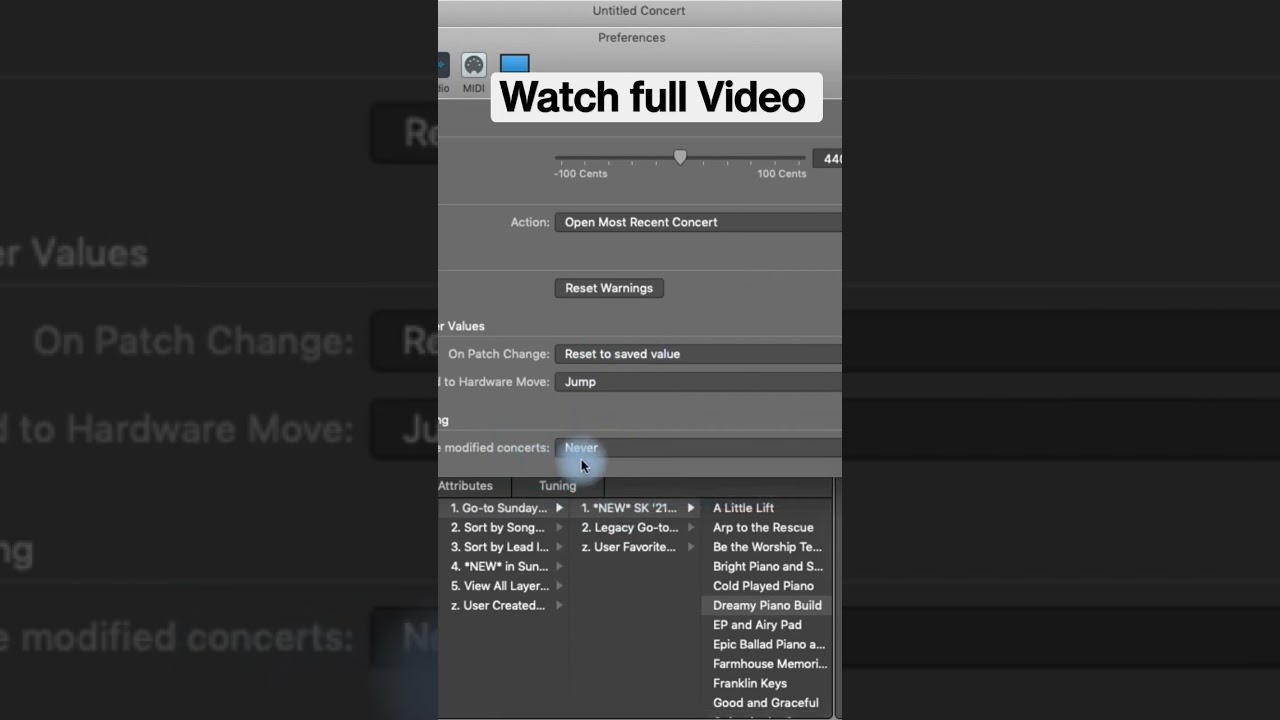
Task: Open the Hardware Move Jump dropdown
Action: point(698,382)
